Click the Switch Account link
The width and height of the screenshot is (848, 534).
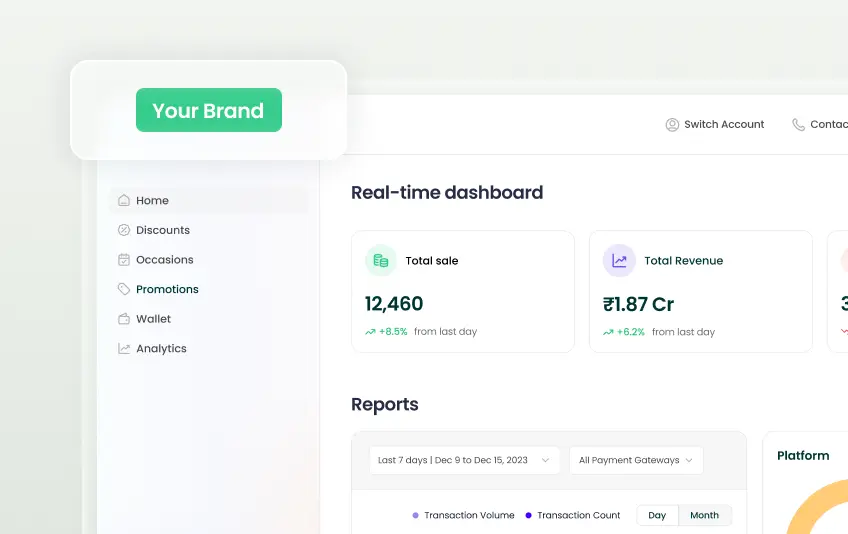[x=714, y=124]
